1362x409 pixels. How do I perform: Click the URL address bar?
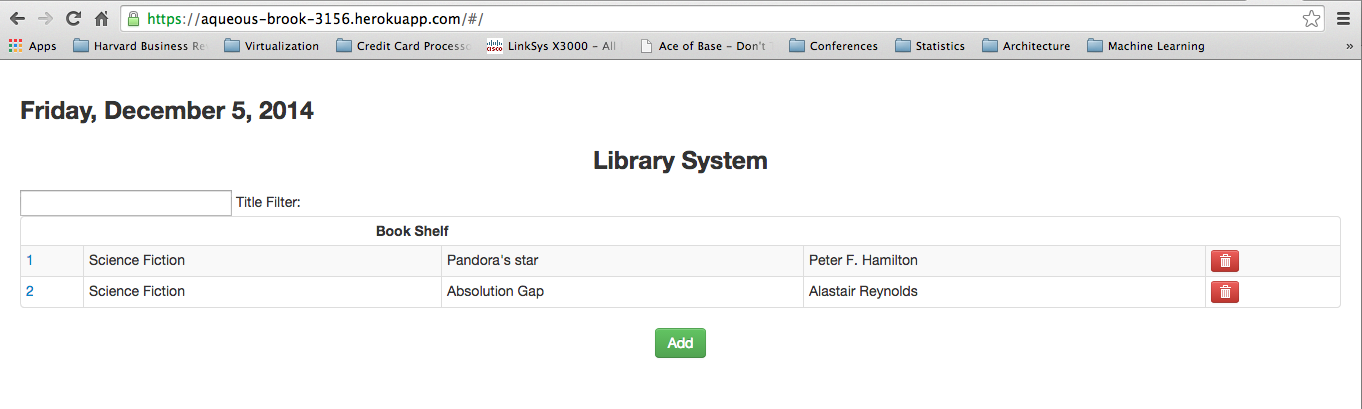[700, 19]
